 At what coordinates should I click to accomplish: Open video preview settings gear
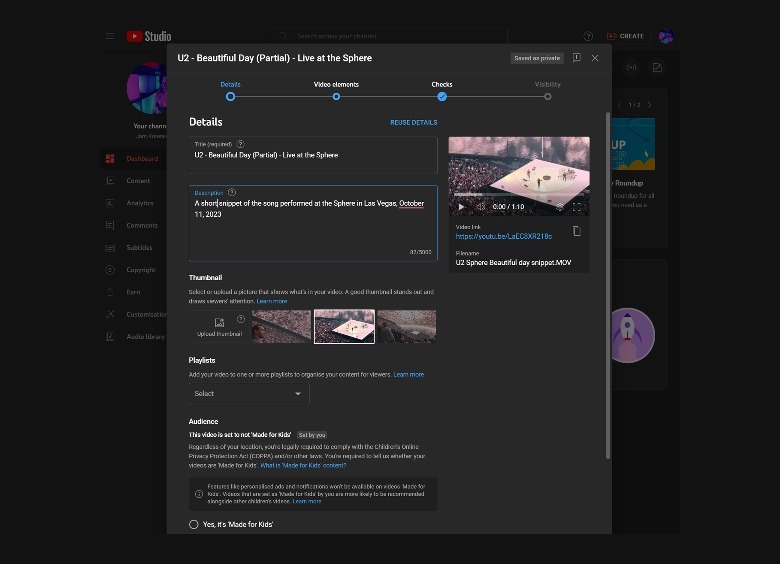[560, 206]
